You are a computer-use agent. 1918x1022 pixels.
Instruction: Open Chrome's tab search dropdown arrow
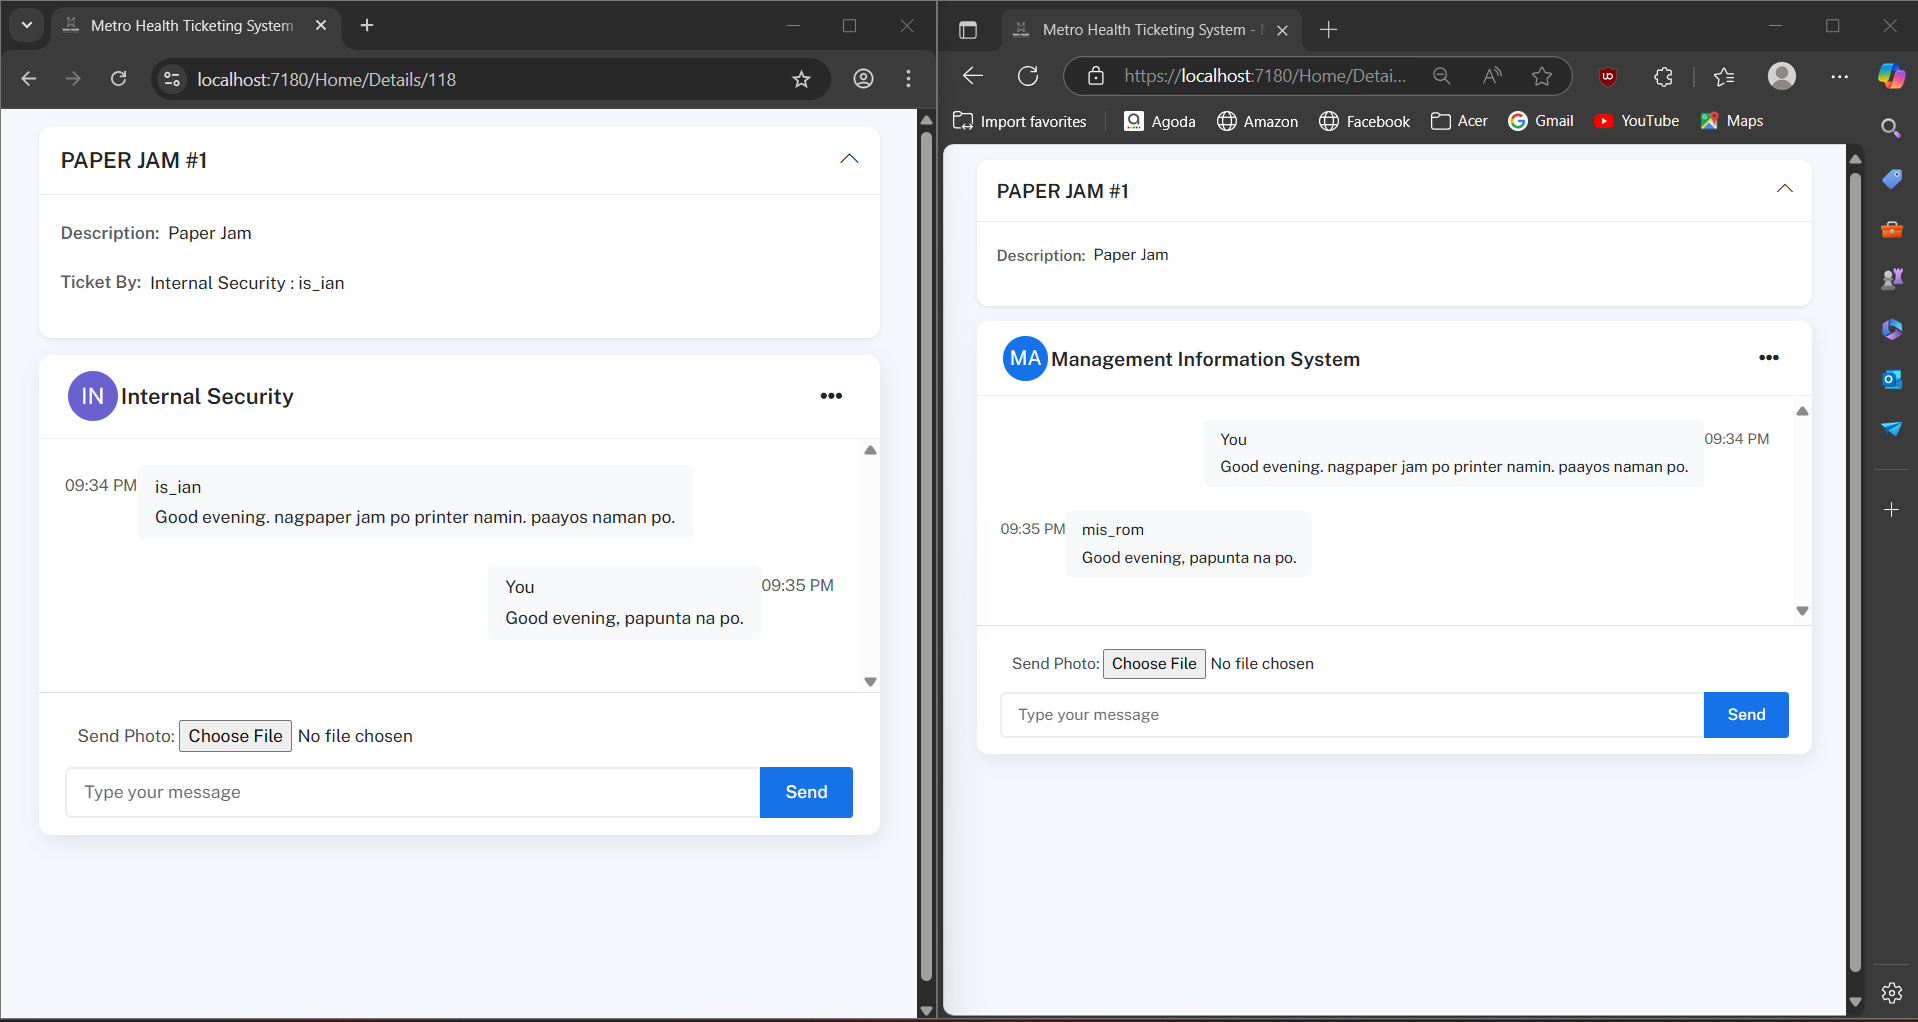point(27,25)
